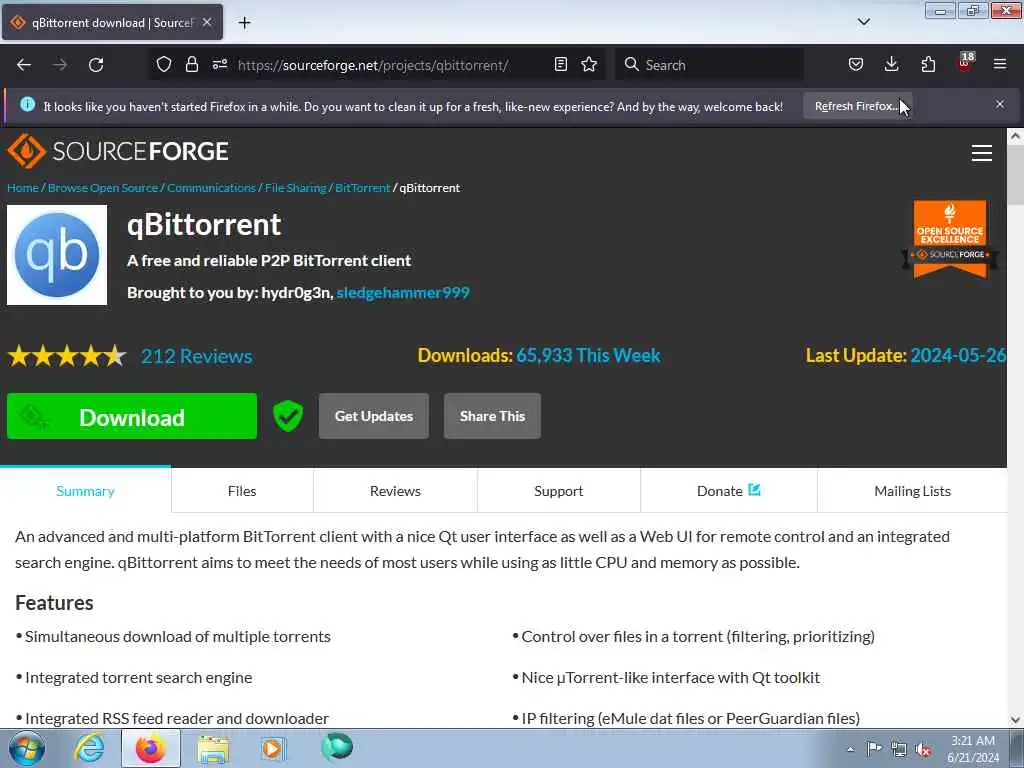
Task: Open the Action Center flag tray icon
Action: pyautogui.click(x=874, y=748)
